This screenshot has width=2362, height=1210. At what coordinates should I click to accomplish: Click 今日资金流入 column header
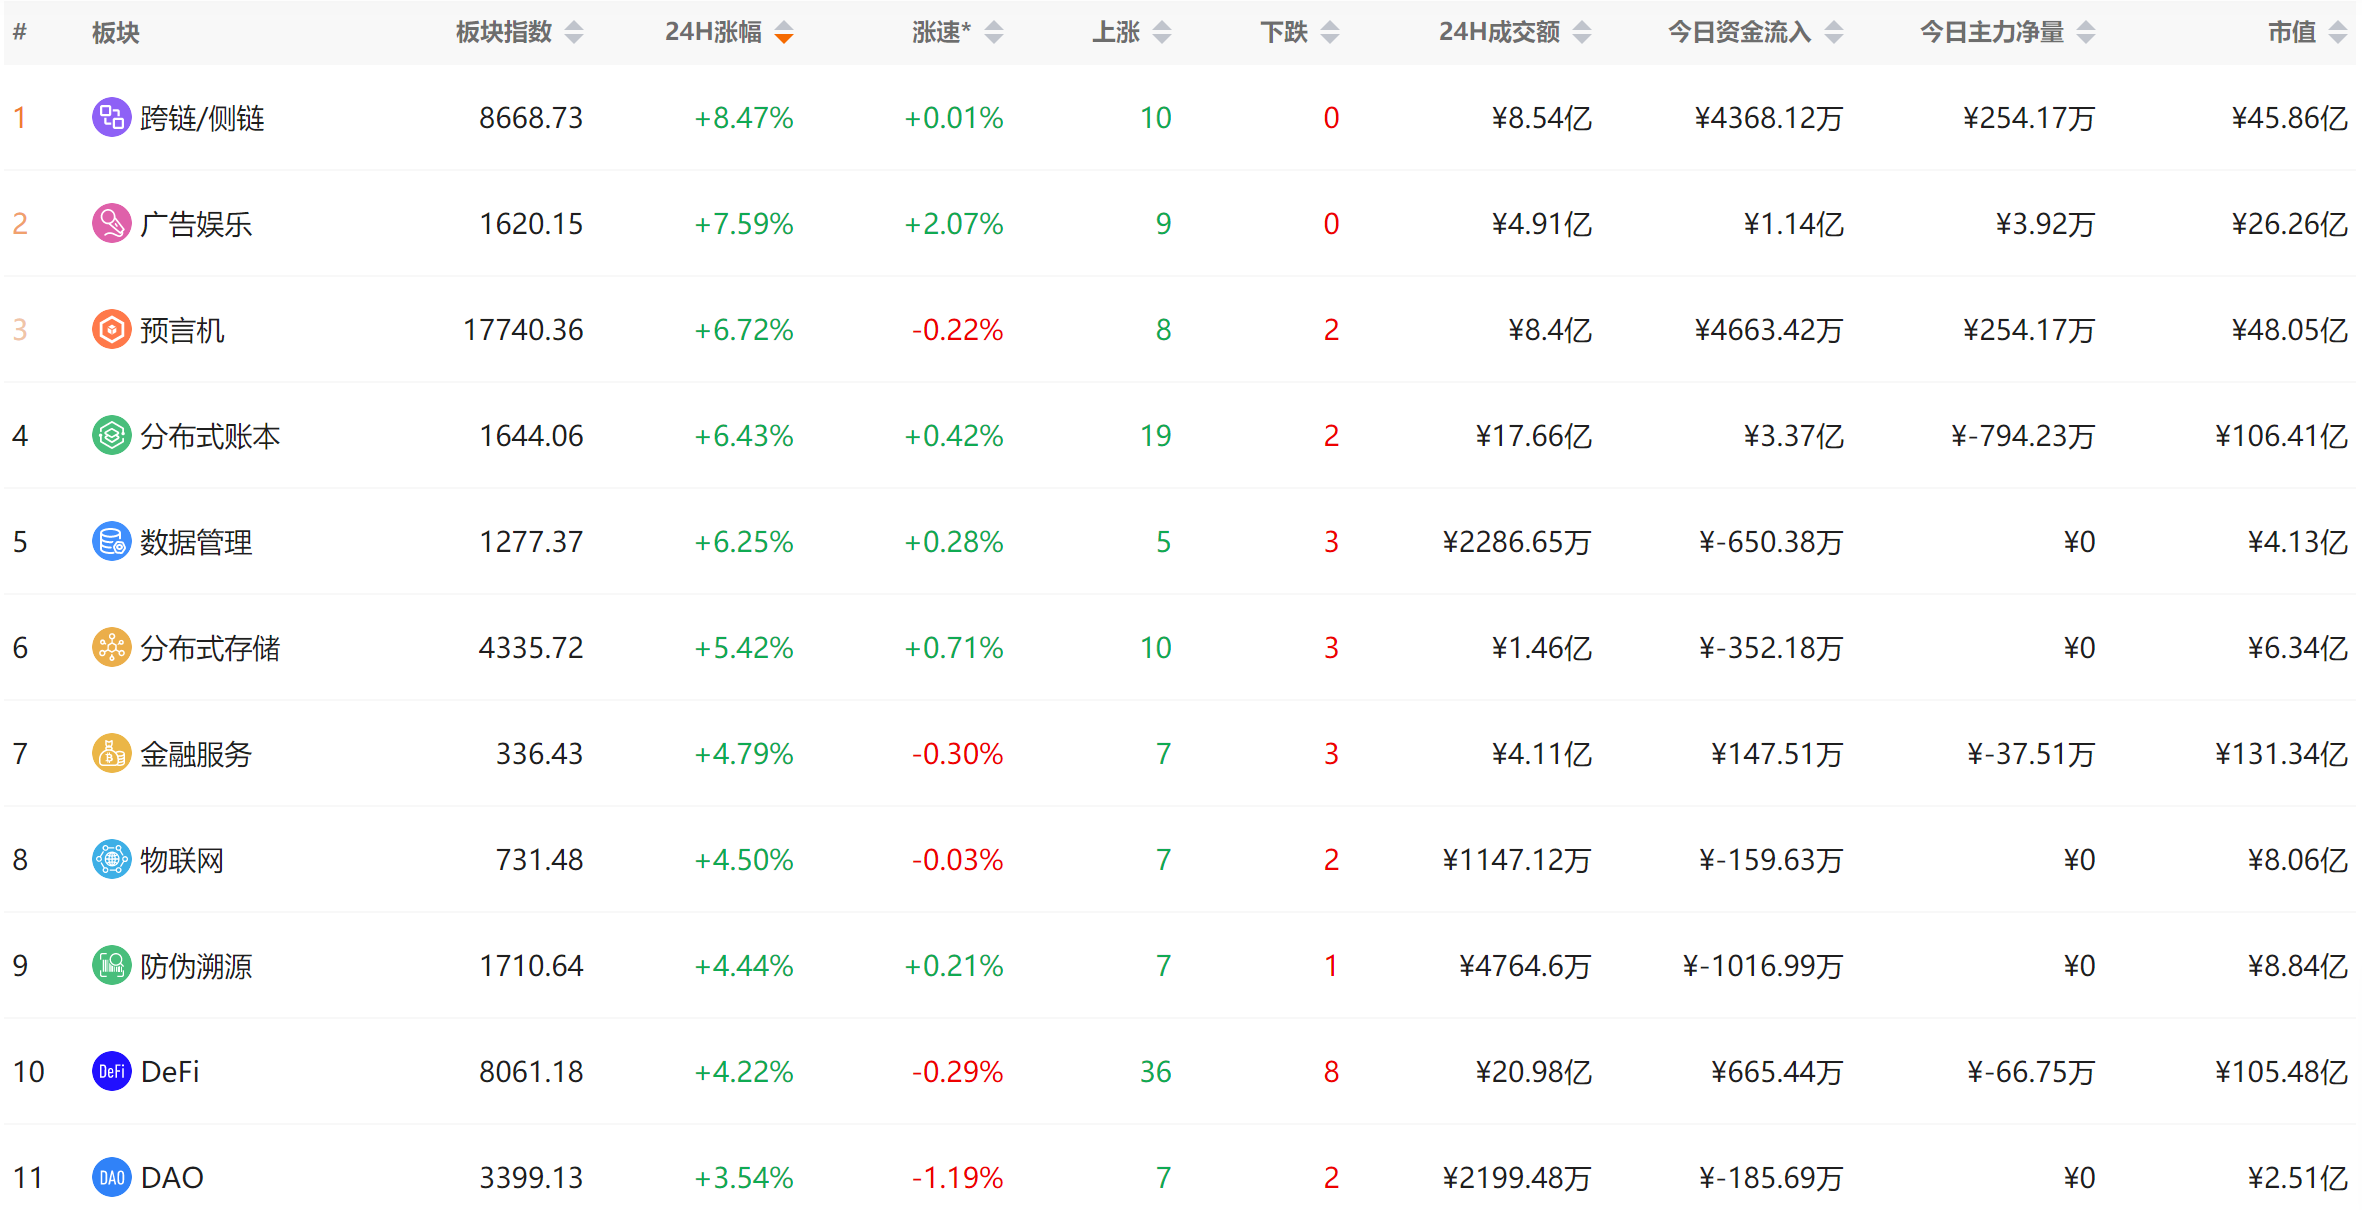tap(1740, 33)
